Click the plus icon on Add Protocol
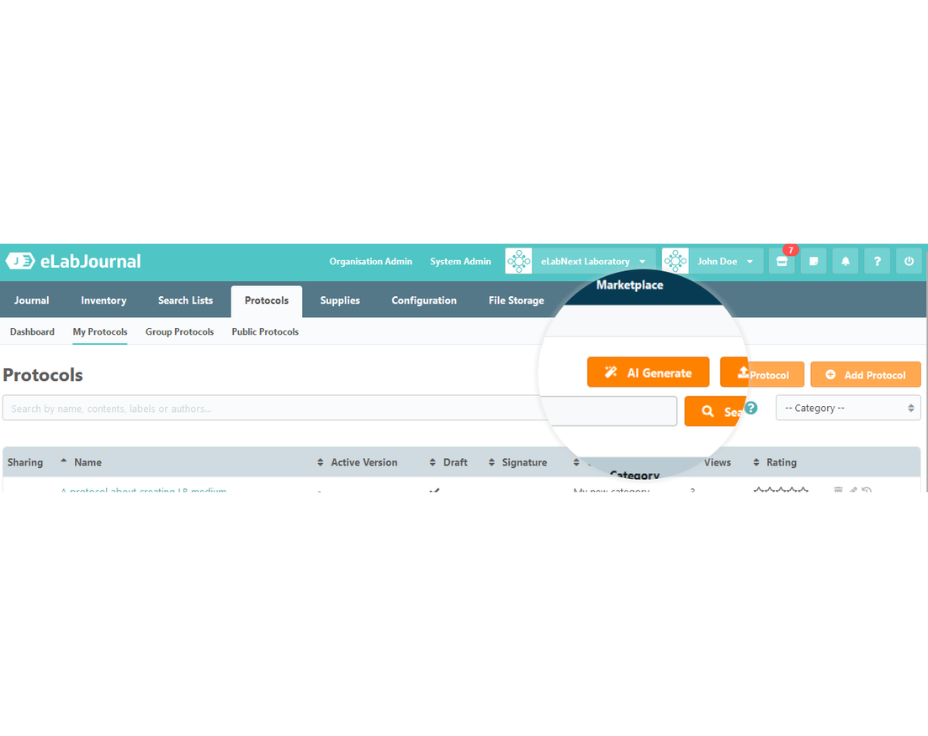 [830, 375]
